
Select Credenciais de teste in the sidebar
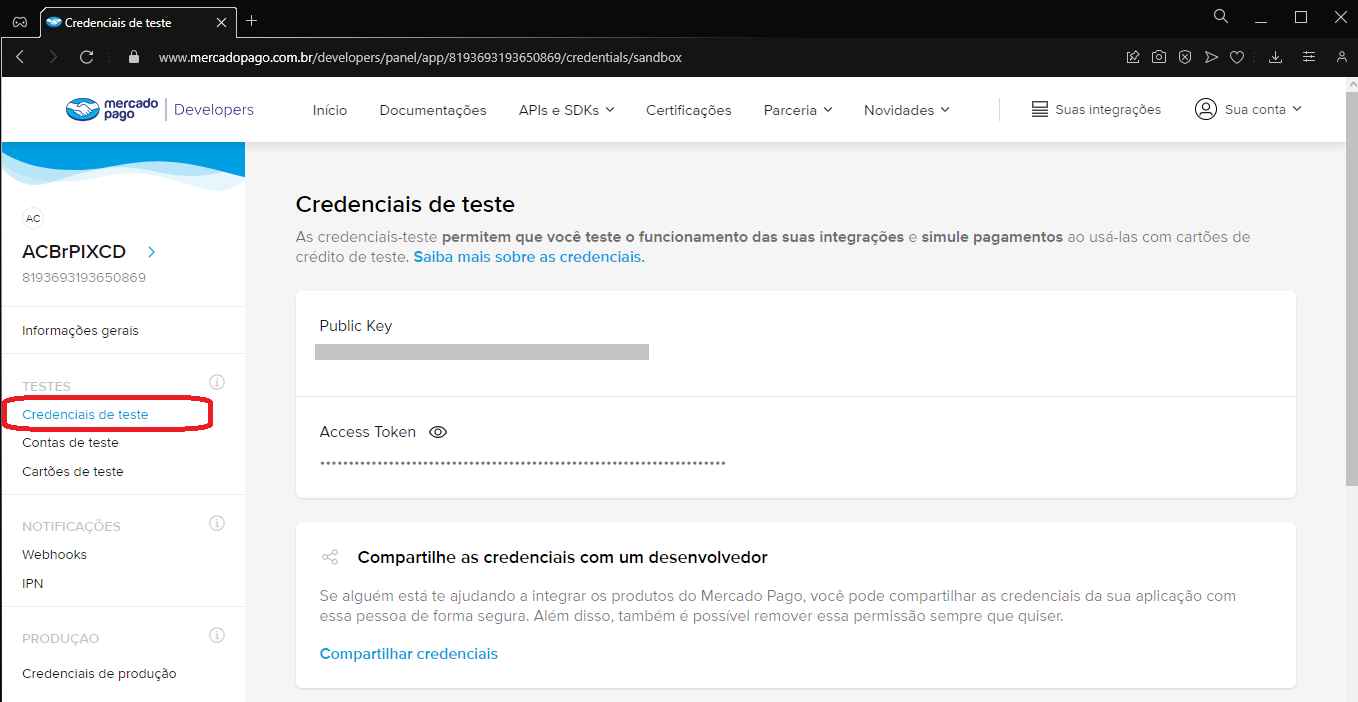coord(85,414)
